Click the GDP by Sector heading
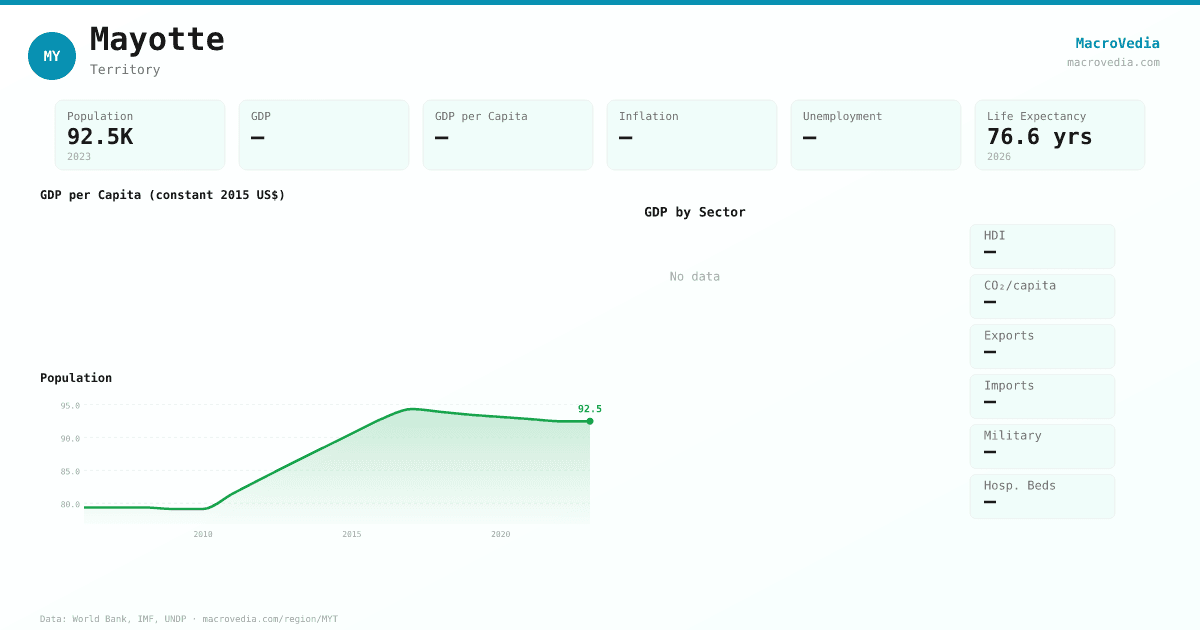The width and height of the screenshot is (1200, 630). [695, 212]
